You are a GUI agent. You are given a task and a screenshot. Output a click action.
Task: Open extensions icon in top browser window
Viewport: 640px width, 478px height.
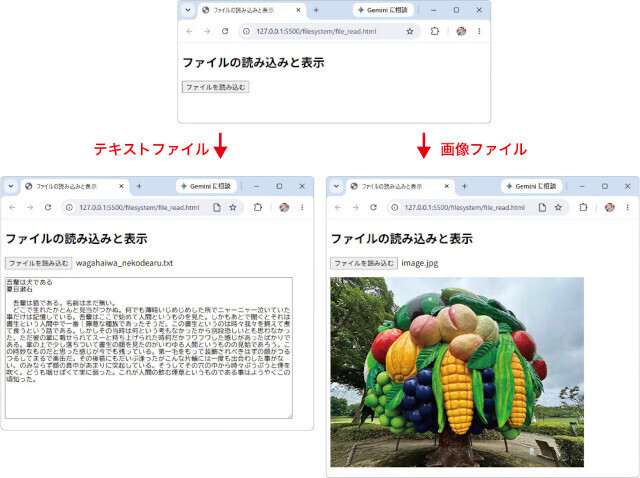pyautogui.click(x=435, y=31)
